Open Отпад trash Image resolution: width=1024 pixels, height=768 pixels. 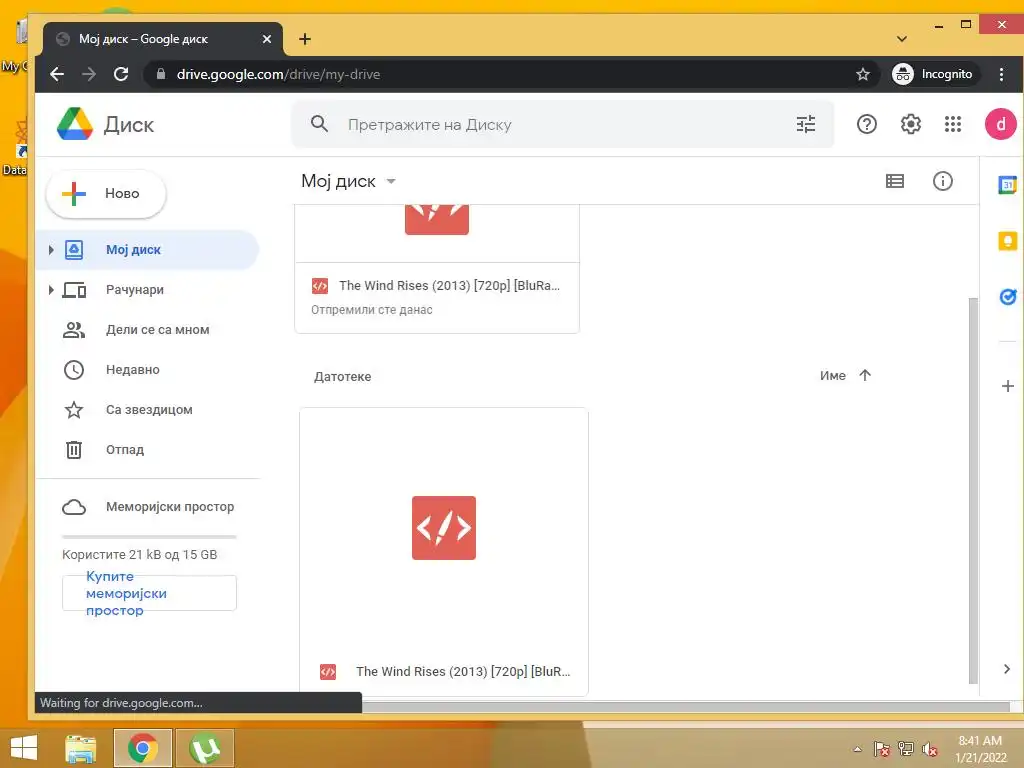(125, 449)
